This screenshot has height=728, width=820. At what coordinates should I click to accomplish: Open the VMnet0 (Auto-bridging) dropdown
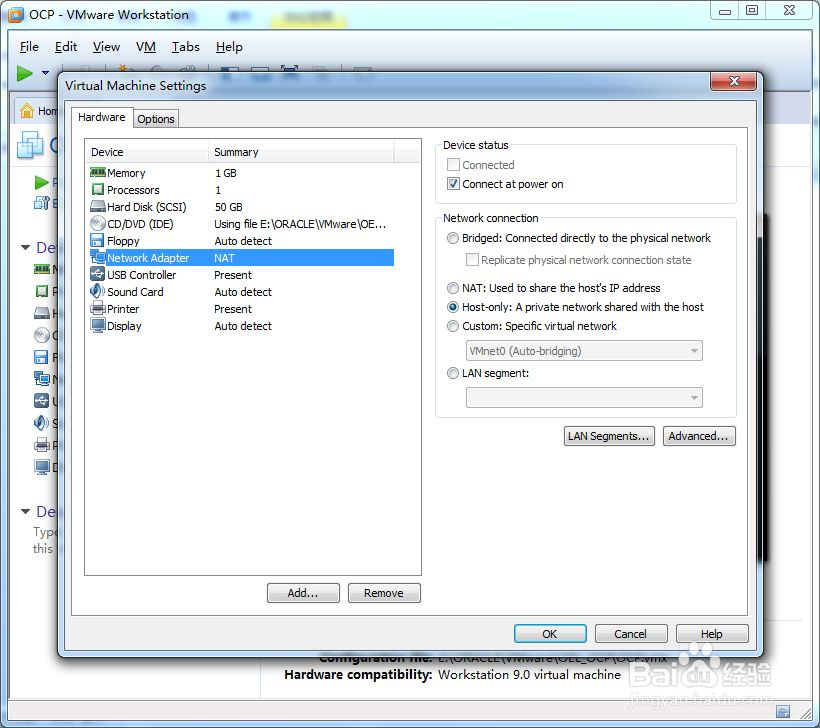click(x=584, y=351)
